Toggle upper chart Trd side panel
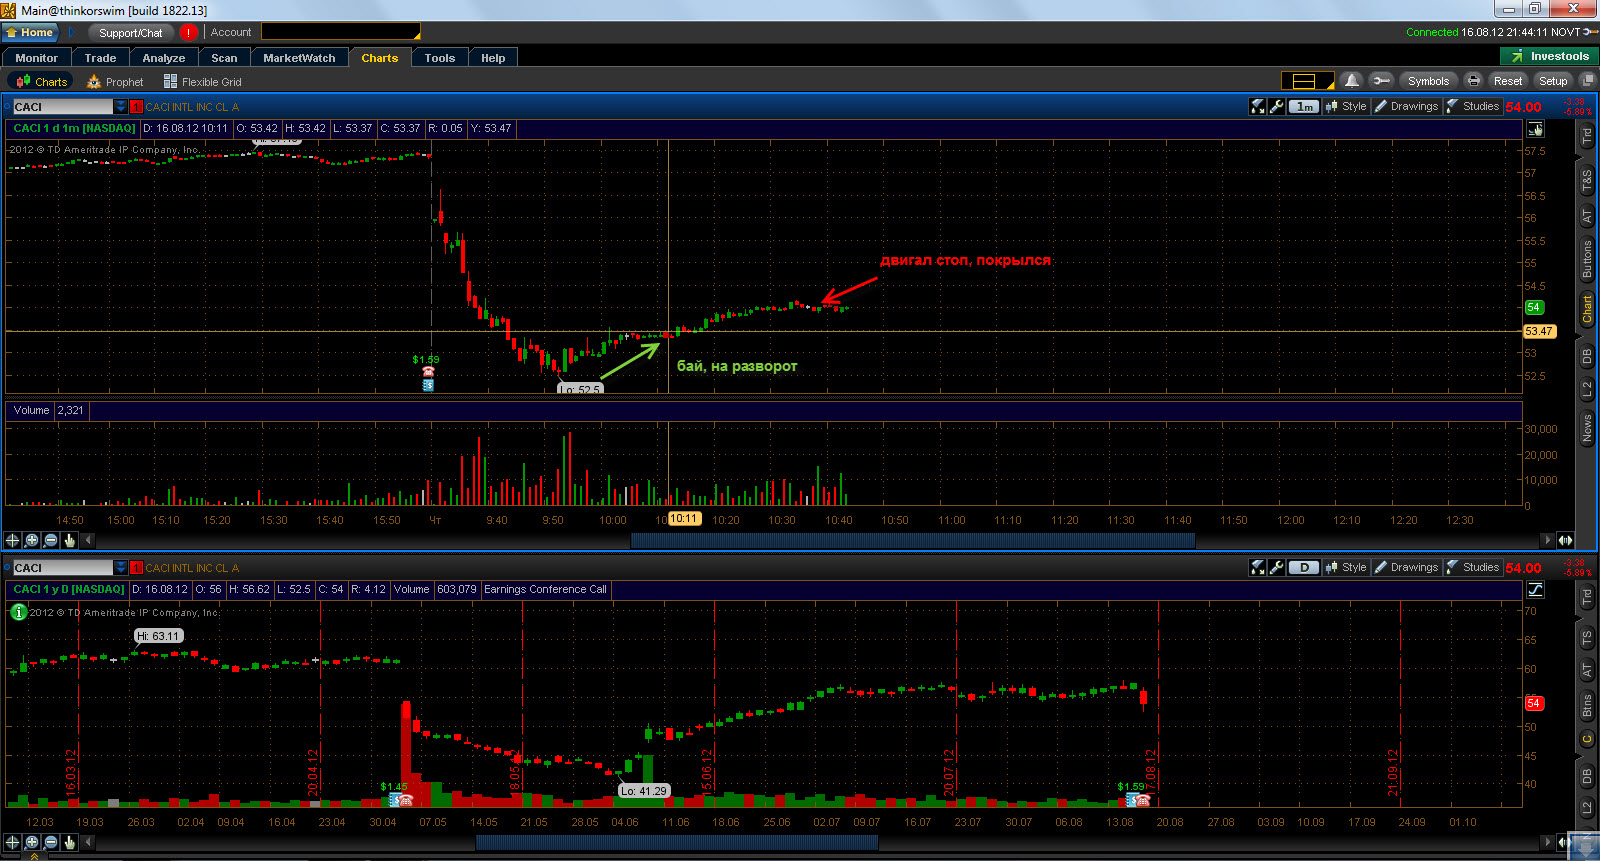 click(x=1587, y=136)
